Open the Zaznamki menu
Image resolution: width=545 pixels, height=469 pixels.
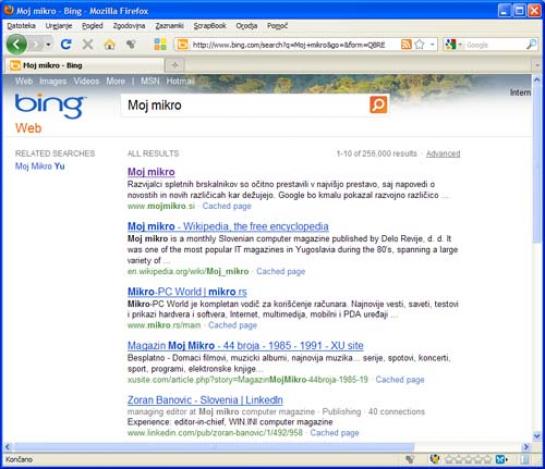[x=169, y=26]
